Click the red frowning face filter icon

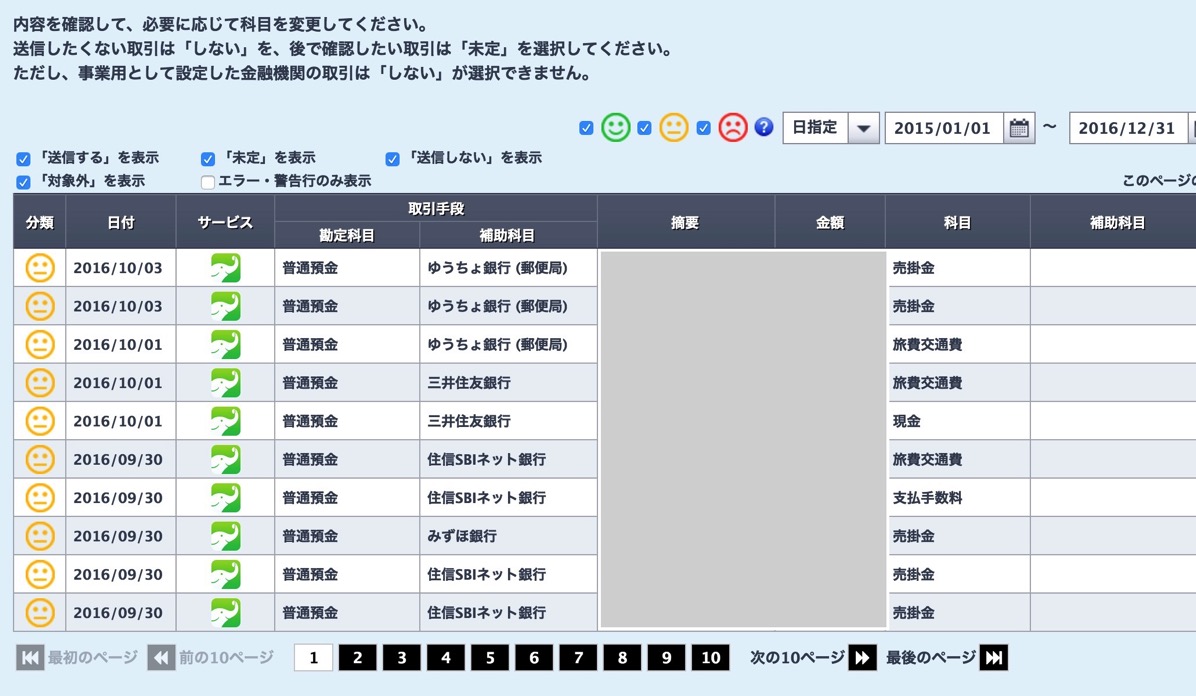click(733, 127)
